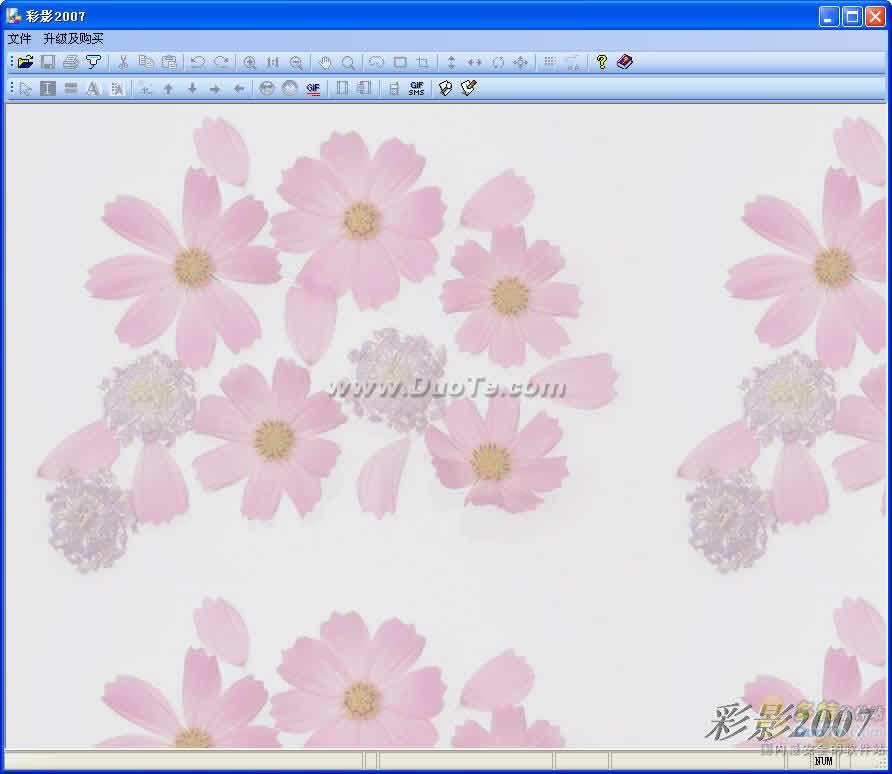Click the GIF animation icon with red underline

(313, 88)
